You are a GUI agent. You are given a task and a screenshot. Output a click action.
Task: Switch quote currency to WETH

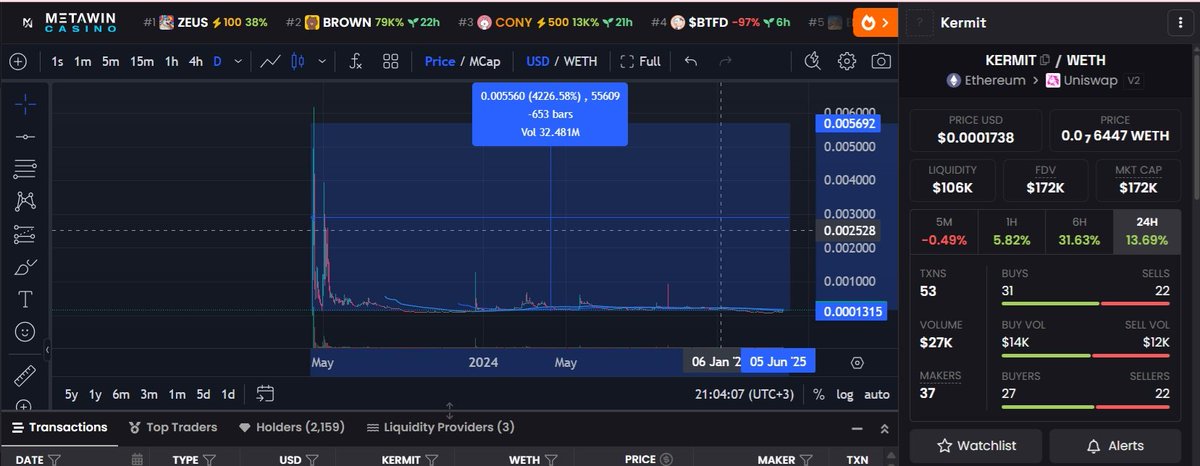click(581, 61)
